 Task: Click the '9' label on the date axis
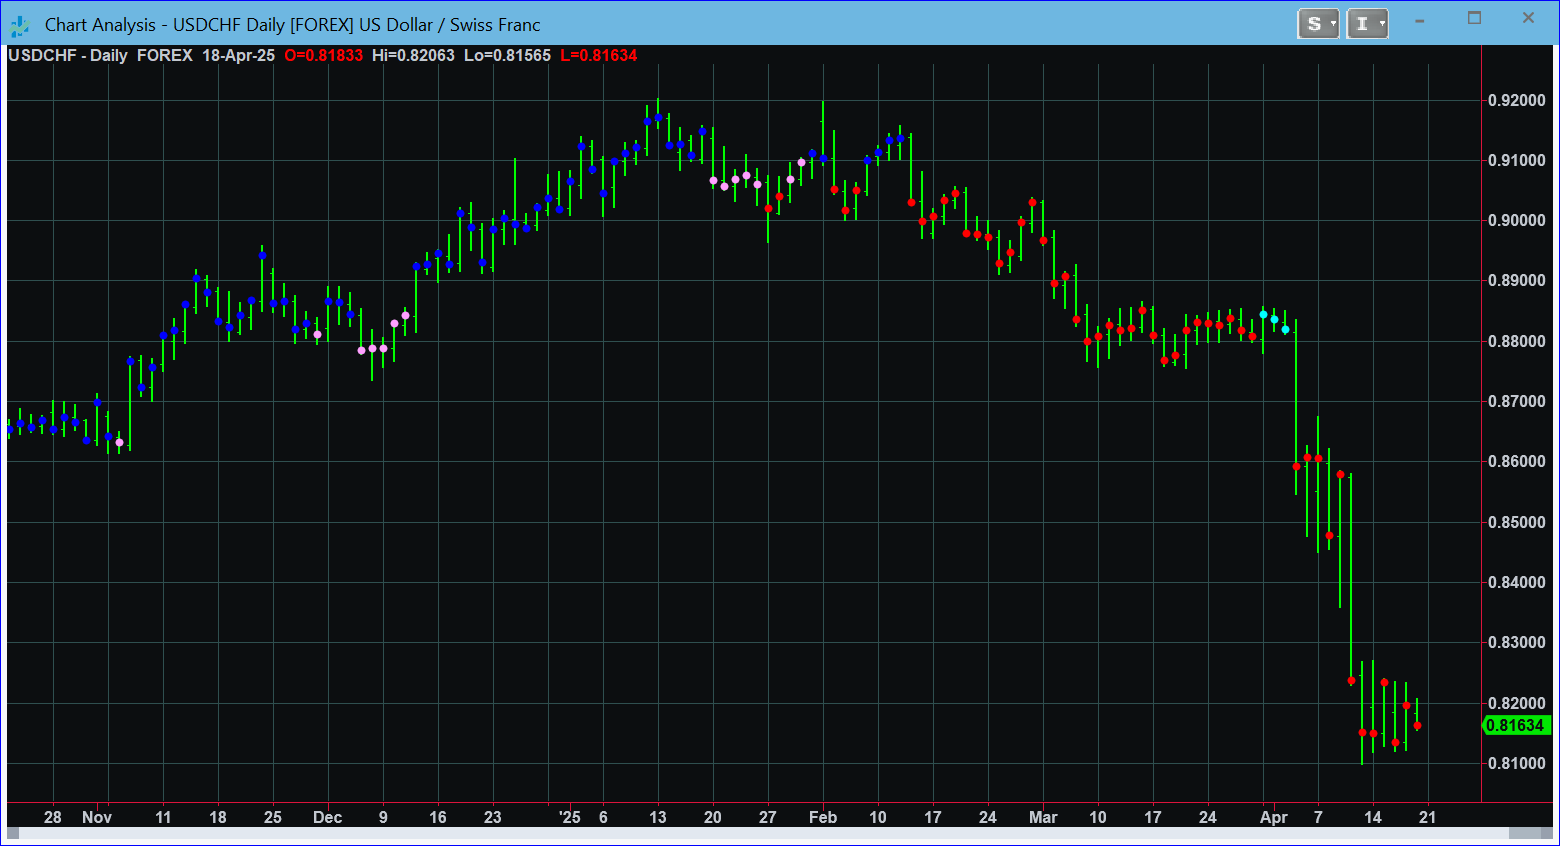pyautogui.click(x=383, y=817)
